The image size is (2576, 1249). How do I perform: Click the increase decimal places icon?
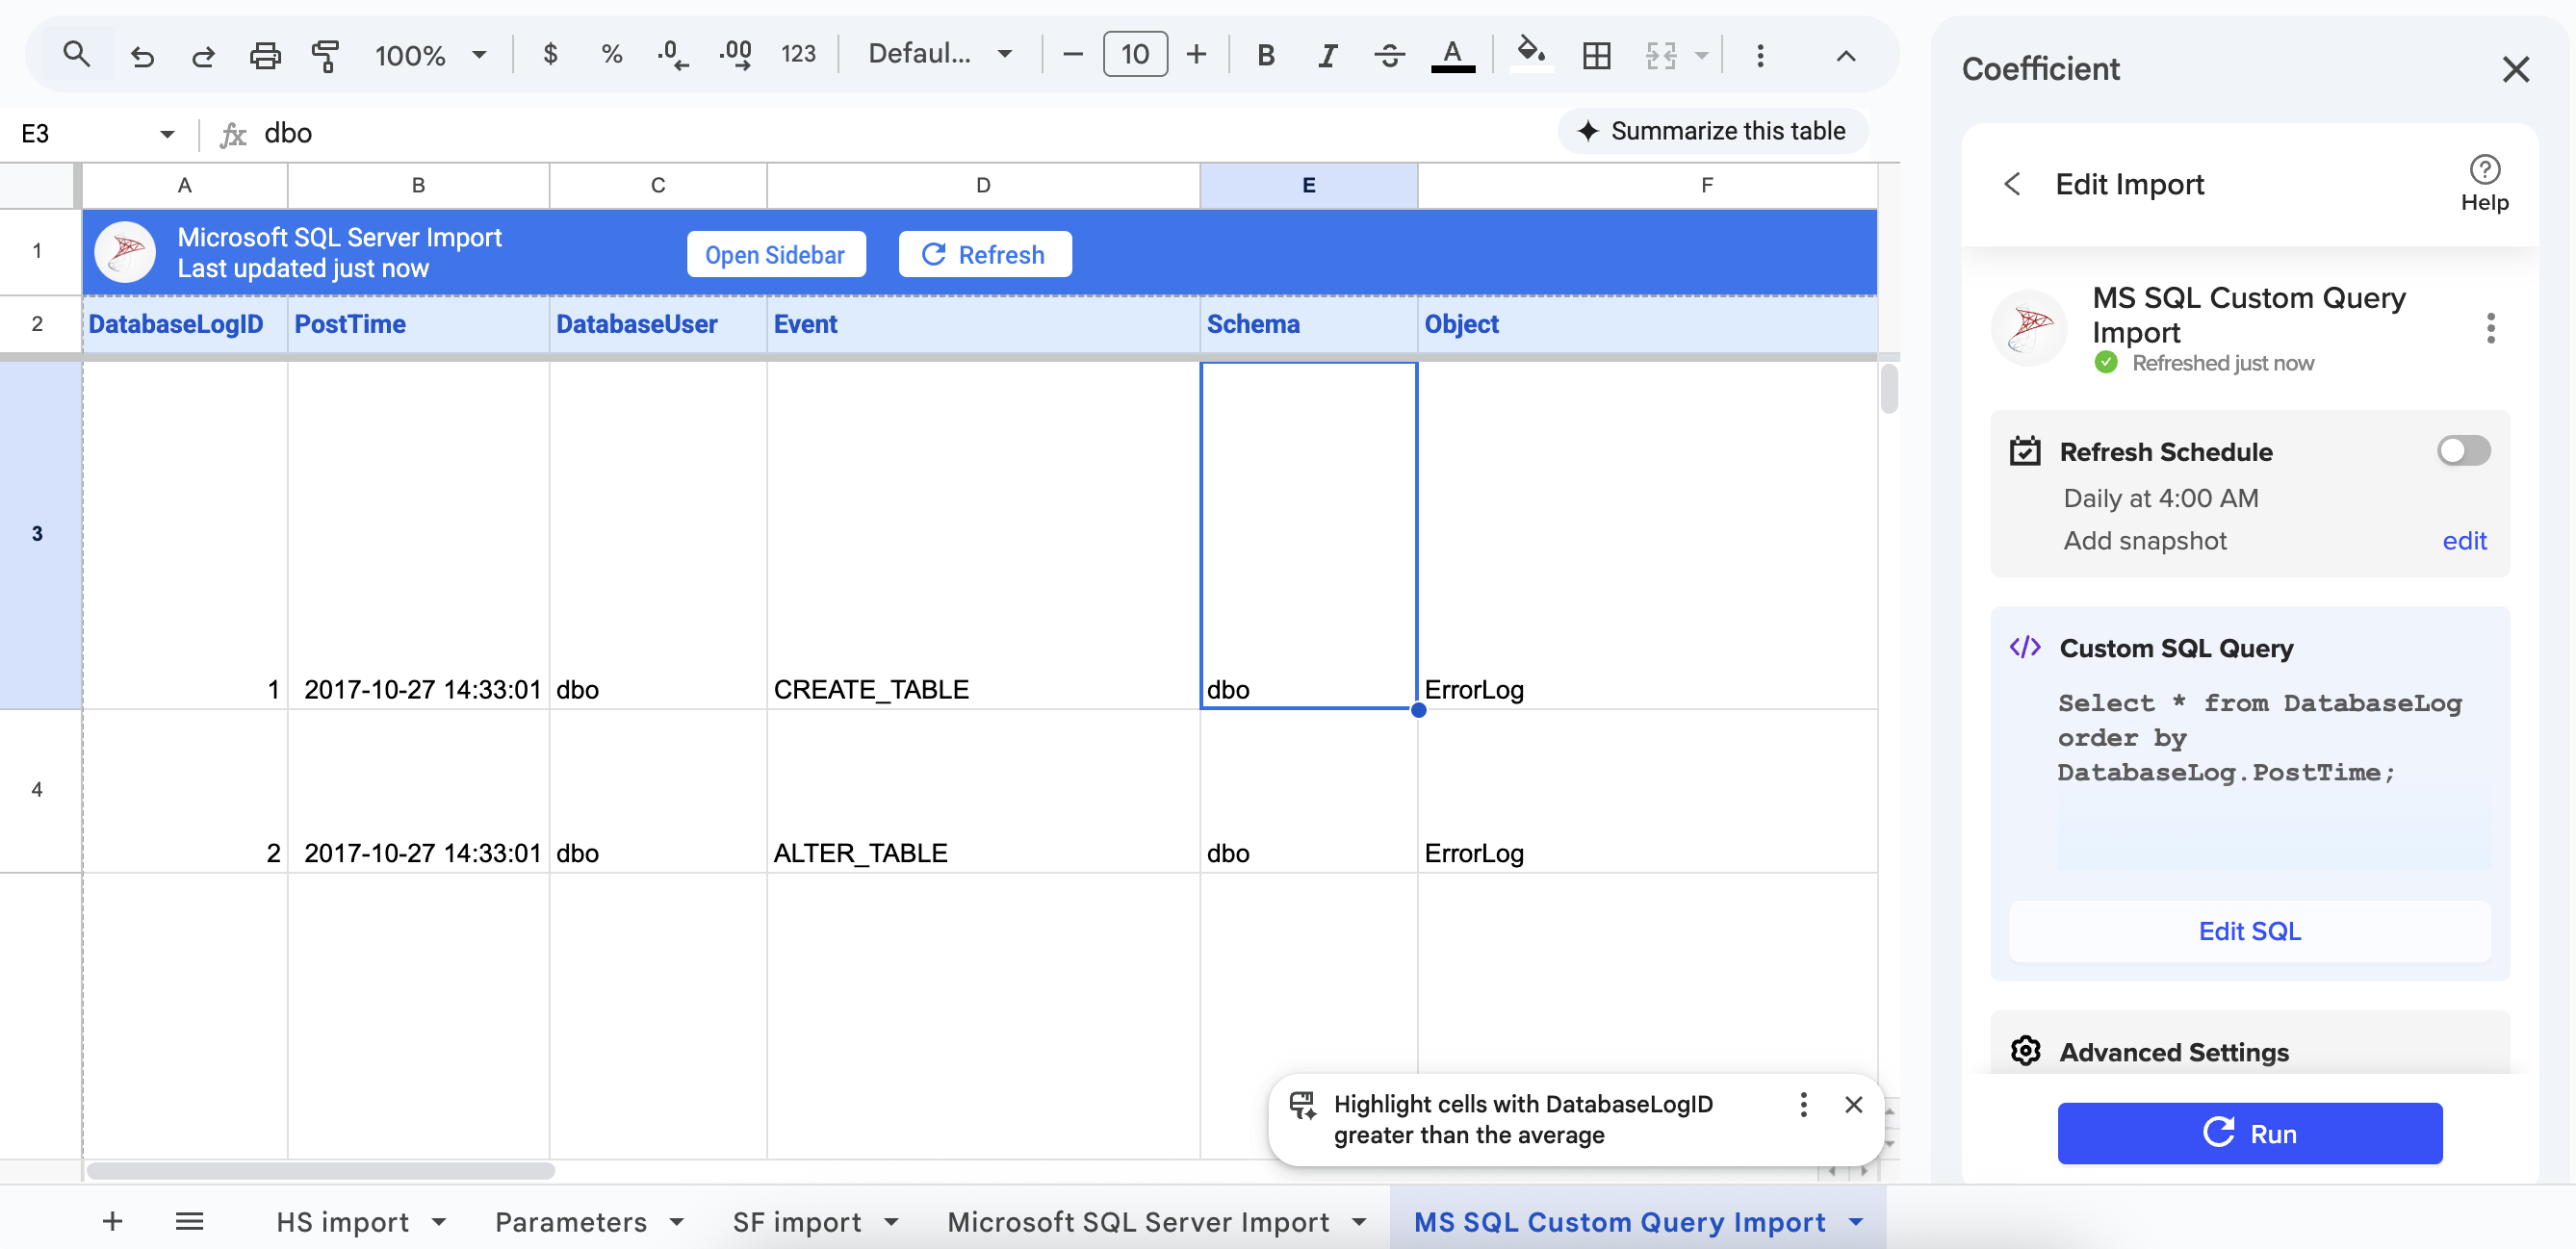coord(735,55)
